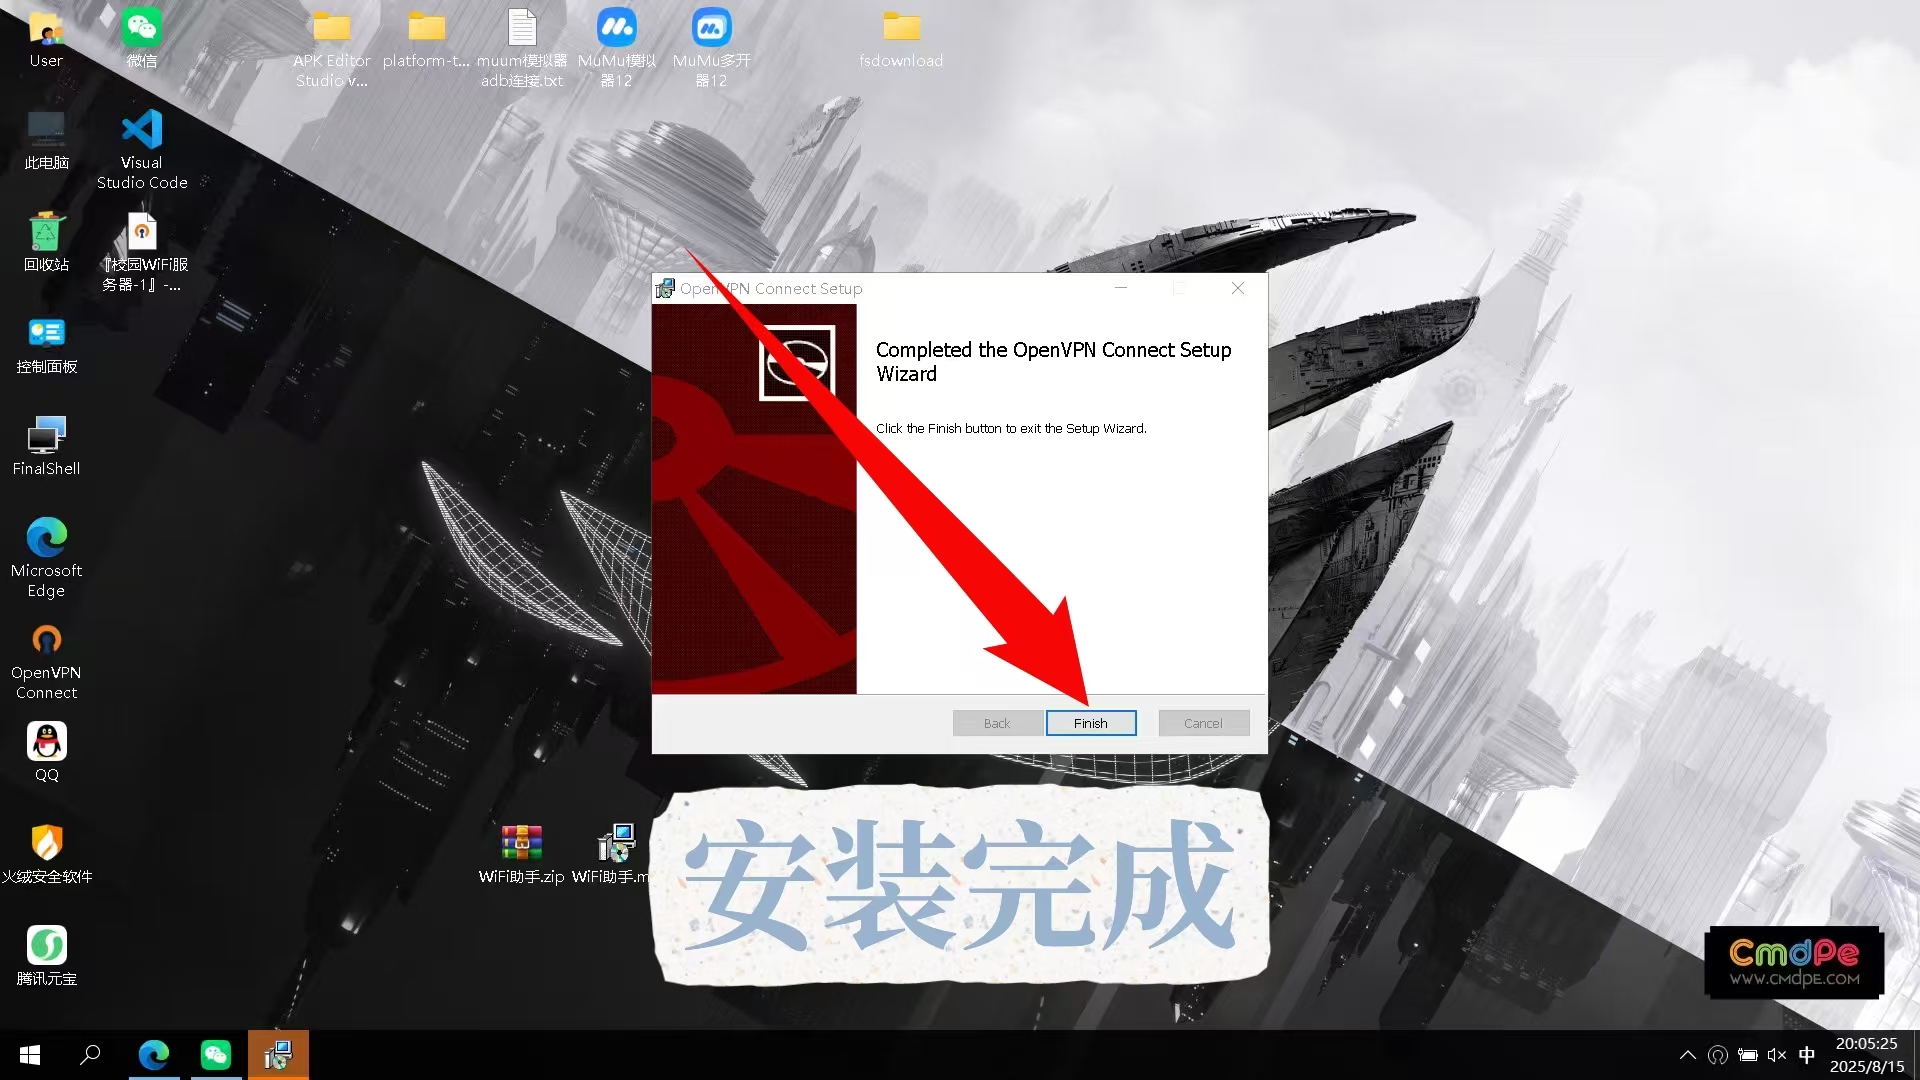This screenshot has height=1080, width=1920.
Task: Select the QQ desktop icon
Action: (46, 753)
